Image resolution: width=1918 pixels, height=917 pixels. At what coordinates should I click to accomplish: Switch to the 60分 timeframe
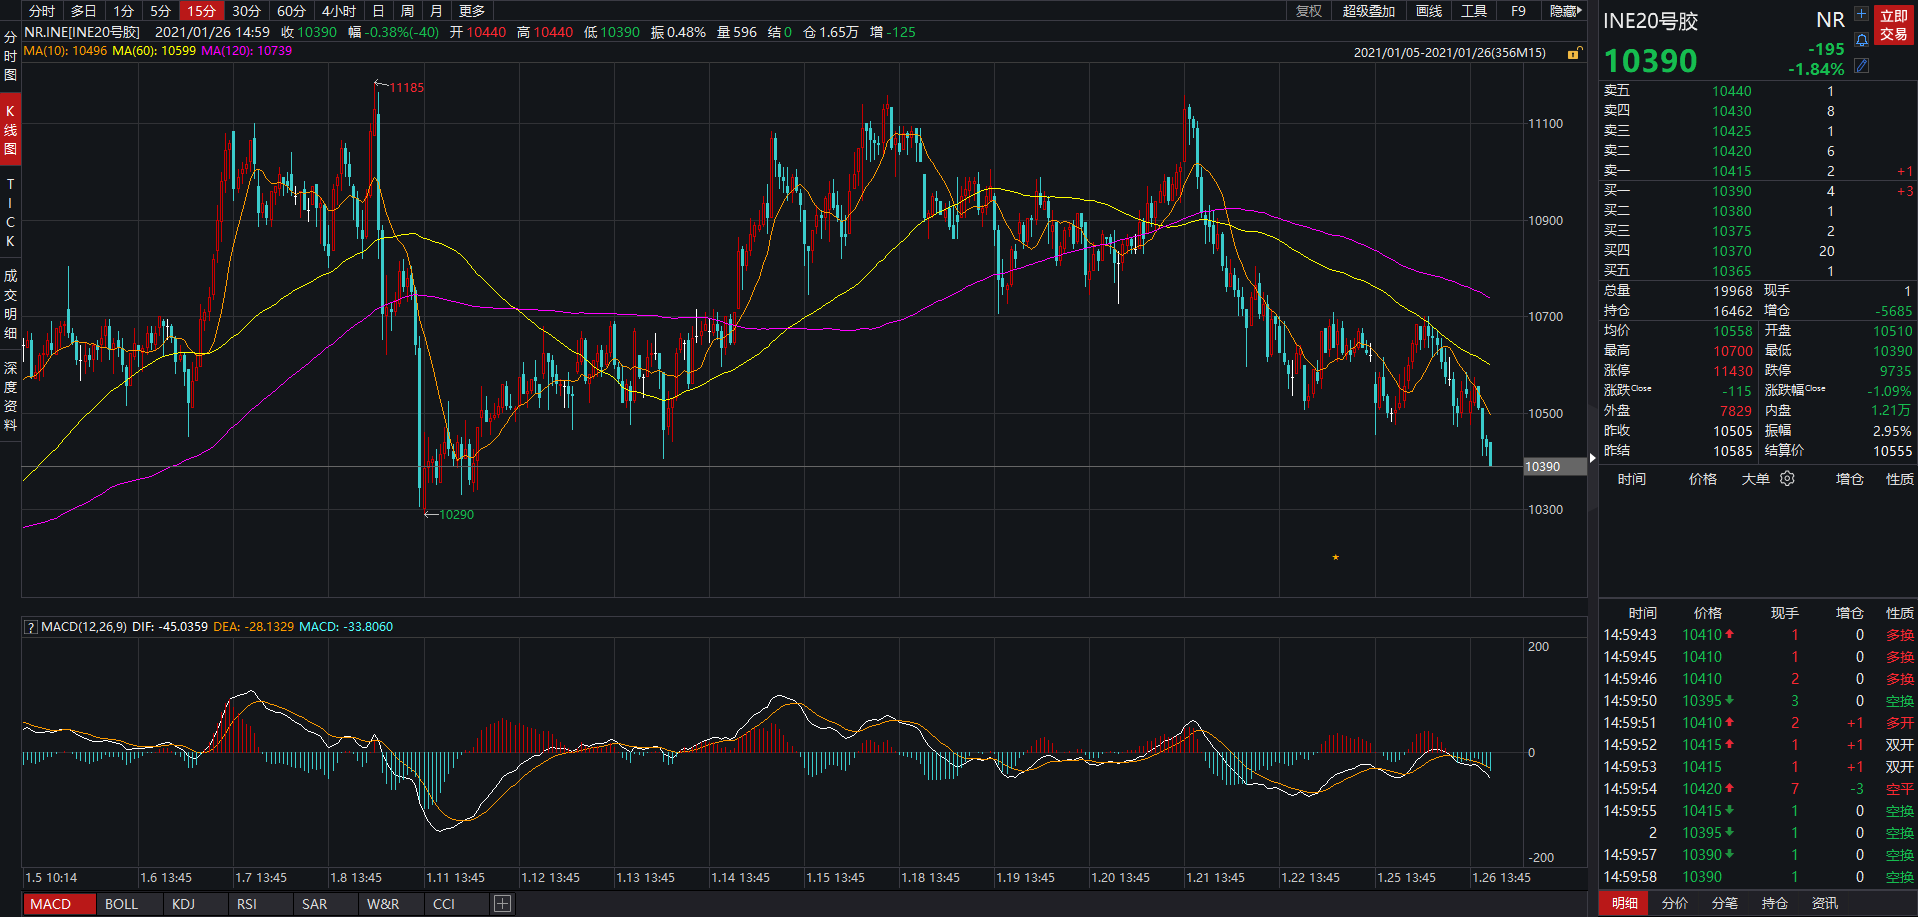pyautogui.click(x=291, y=11)
